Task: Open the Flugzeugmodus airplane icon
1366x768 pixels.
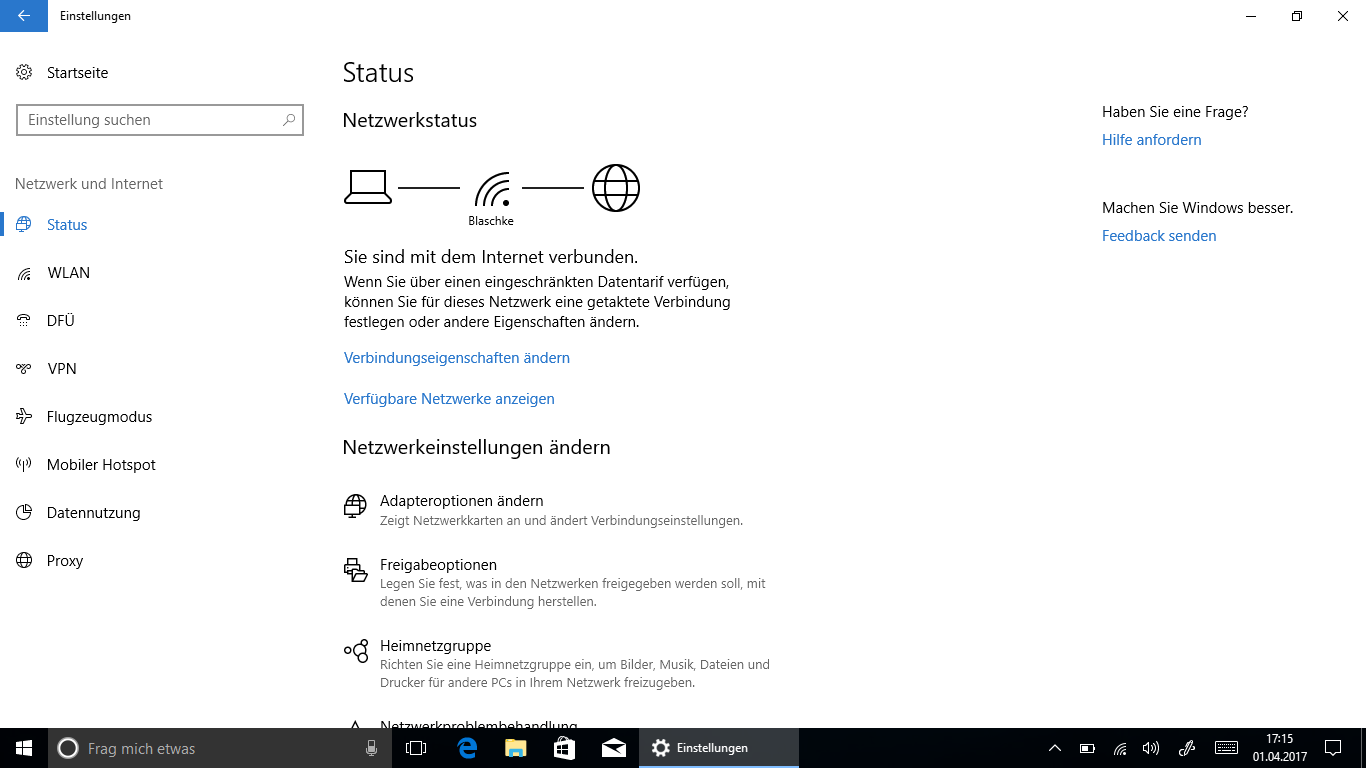Action: click(x=25, y=417)
